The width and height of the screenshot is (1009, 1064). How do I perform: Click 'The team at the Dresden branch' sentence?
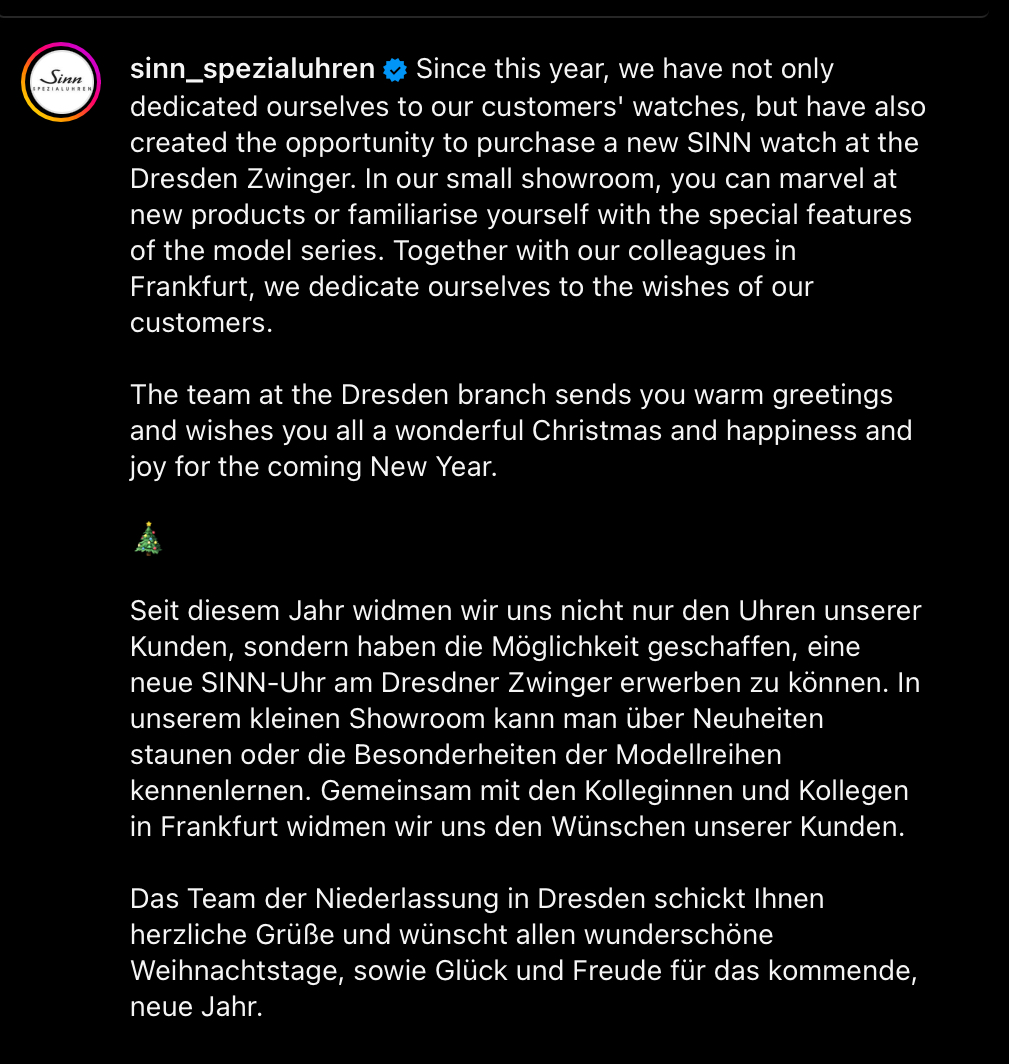(x=338, y=394)
